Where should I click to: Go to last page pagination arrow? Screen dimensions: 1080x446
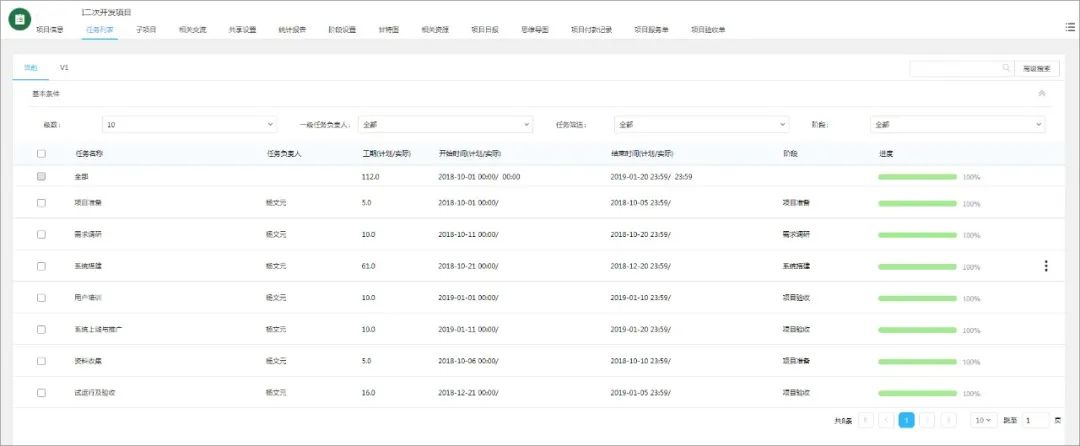coord(948,420)
